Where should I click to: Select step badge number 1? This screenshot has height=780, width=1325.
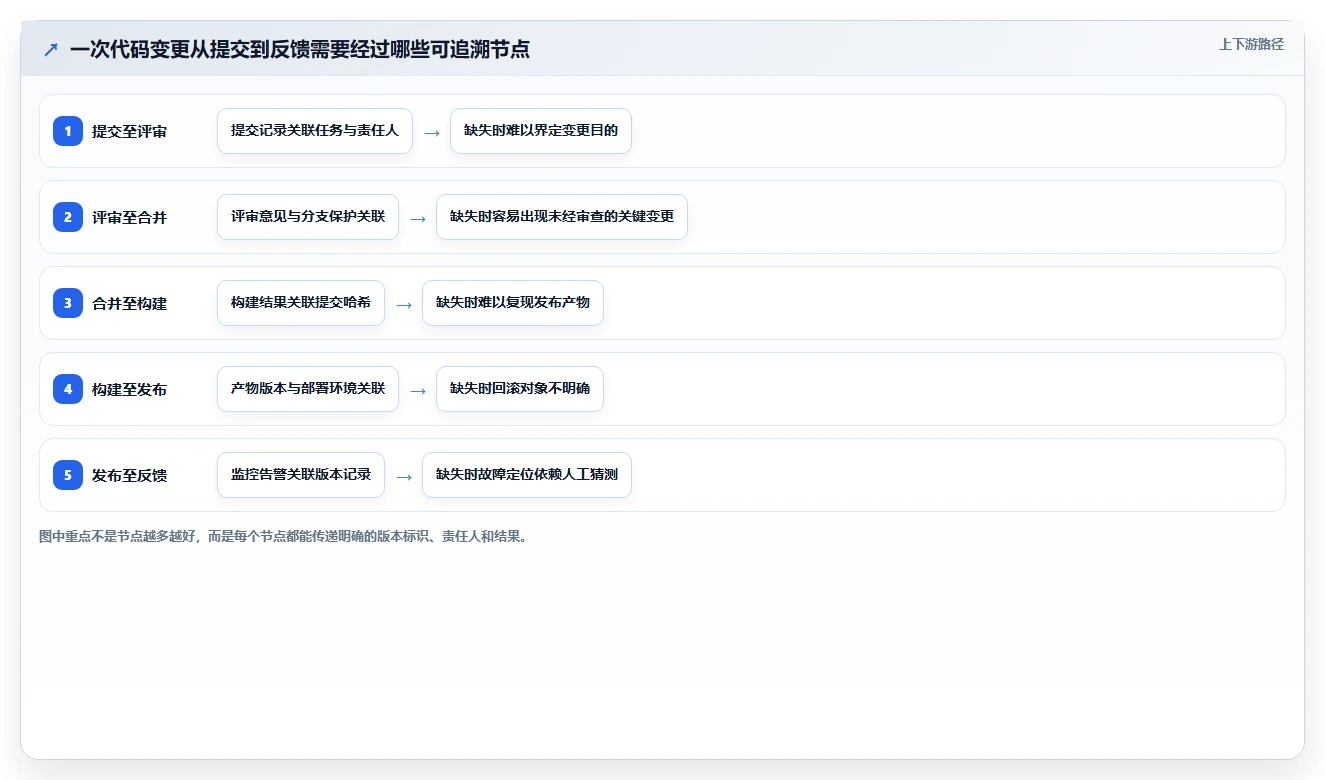click(68, 131)
